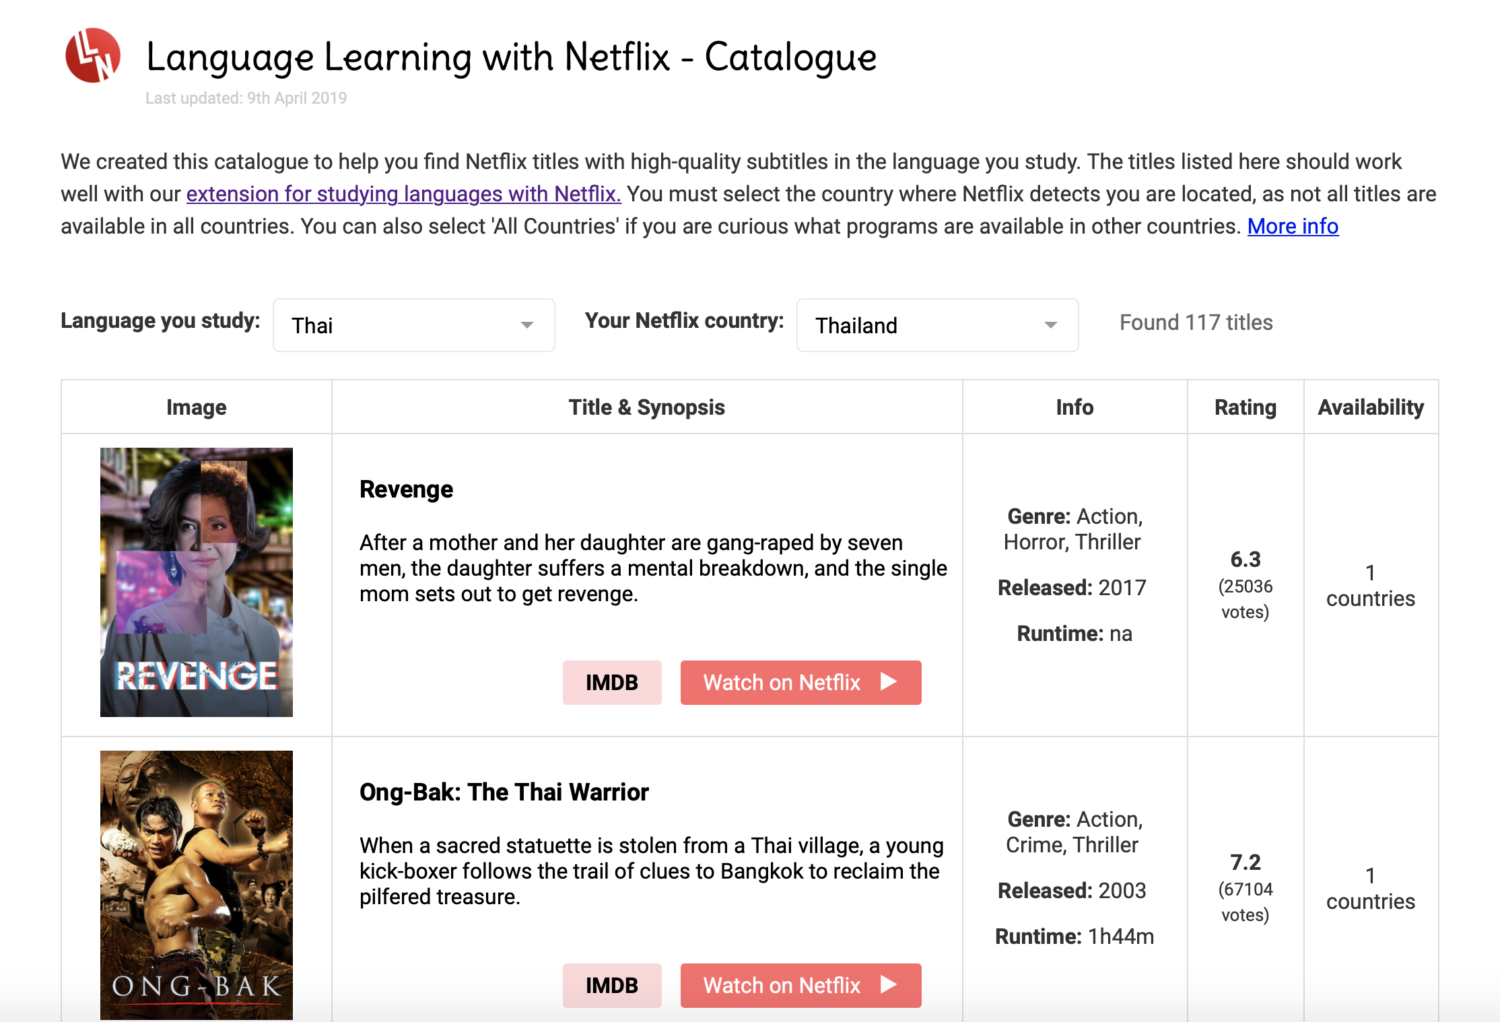
Task: Click the 'Title & Synopsis' column header
Action: [646, 407]
